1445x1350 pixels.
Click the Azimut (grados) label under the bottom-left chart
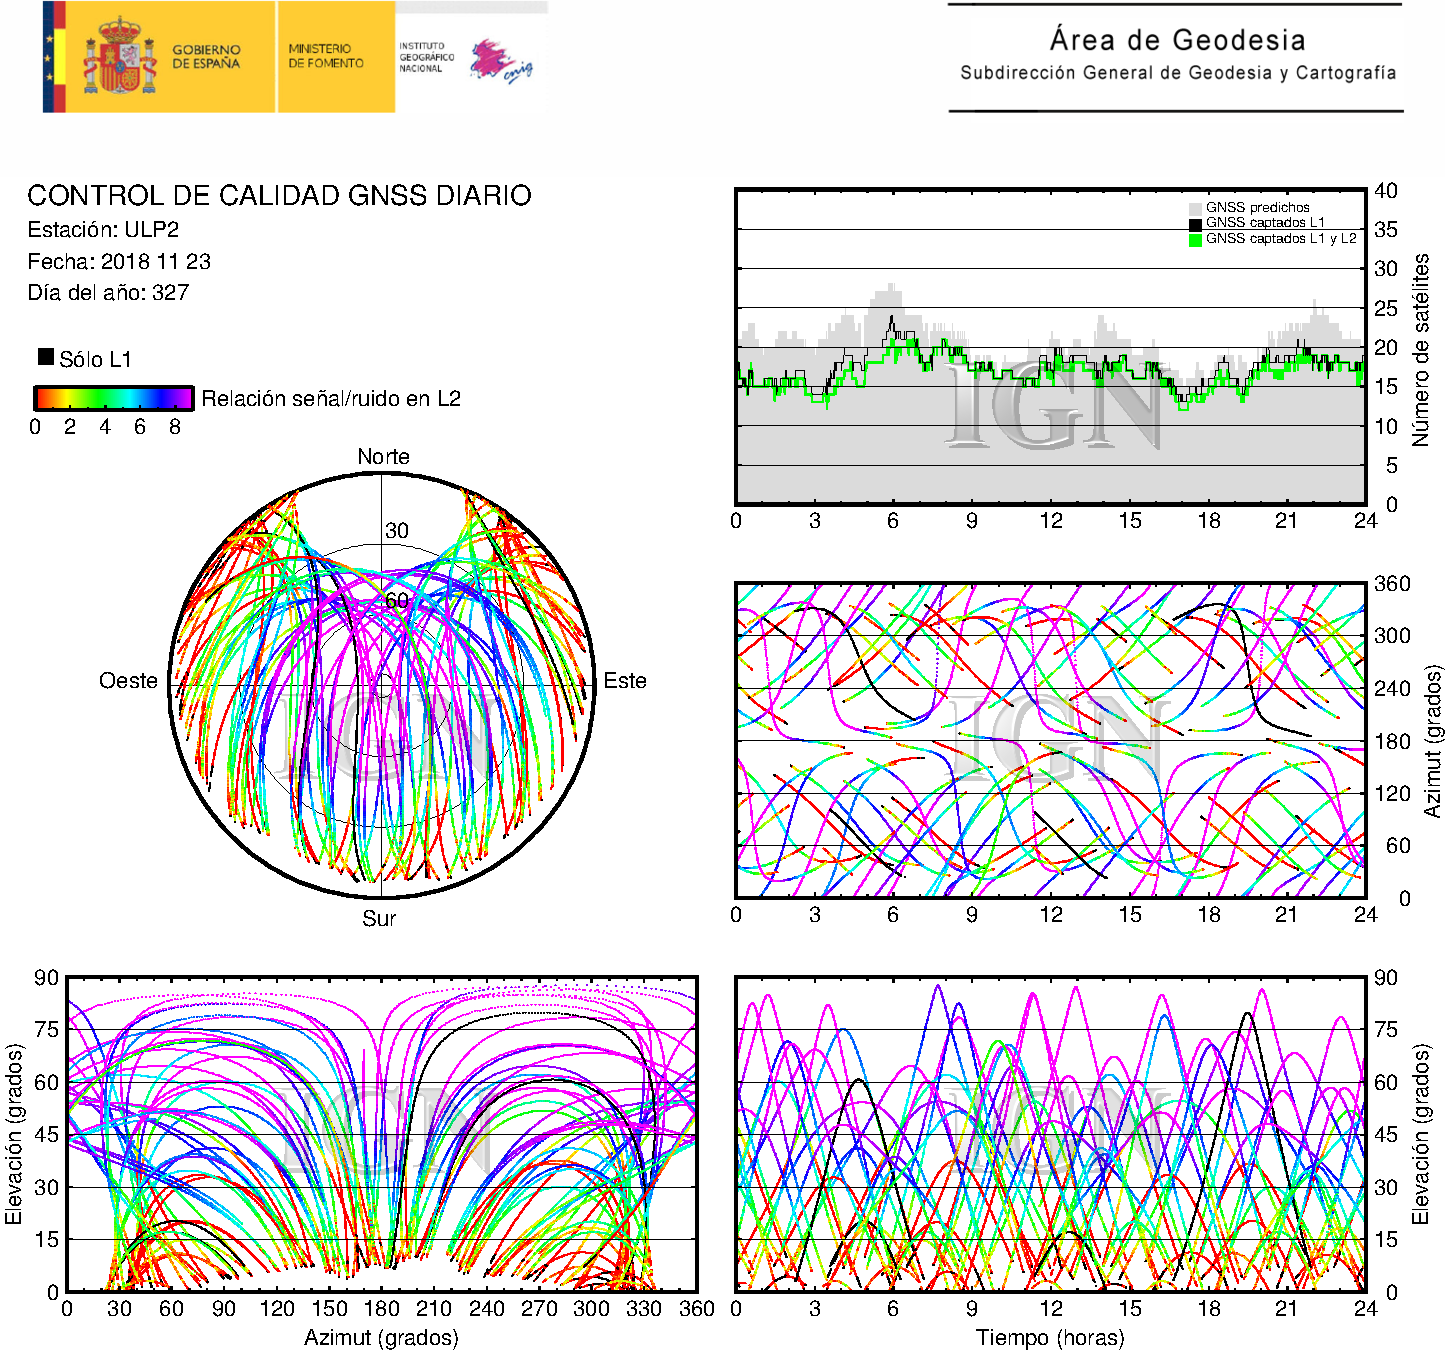tap(381, 1337)
